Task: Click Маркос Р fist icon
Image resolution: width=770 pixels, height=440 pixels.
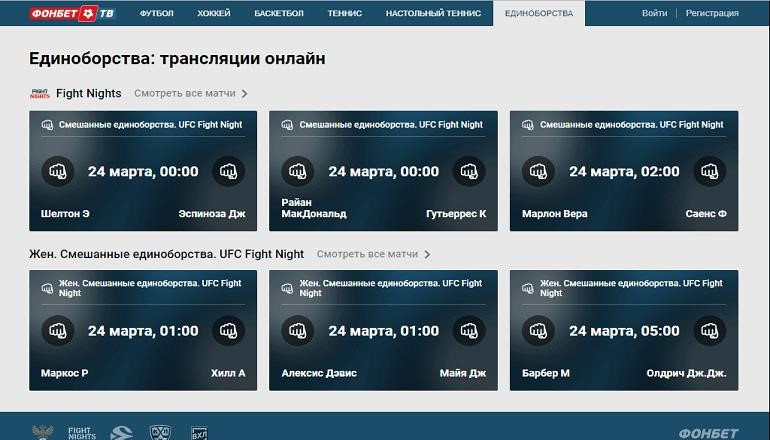Action: coord(58,331)
